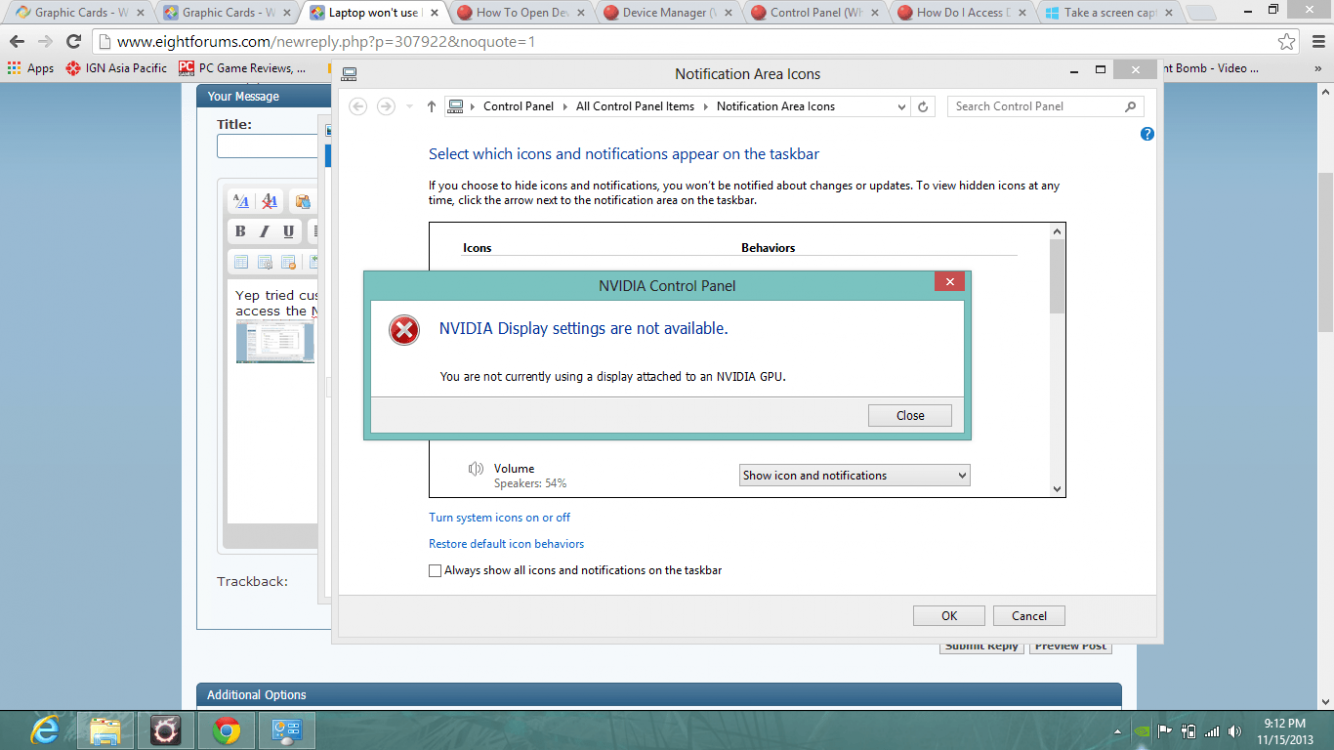The image size is (1334, 750).
Task: Click the switch editor mode A/A icon
Action: [241, 201]
